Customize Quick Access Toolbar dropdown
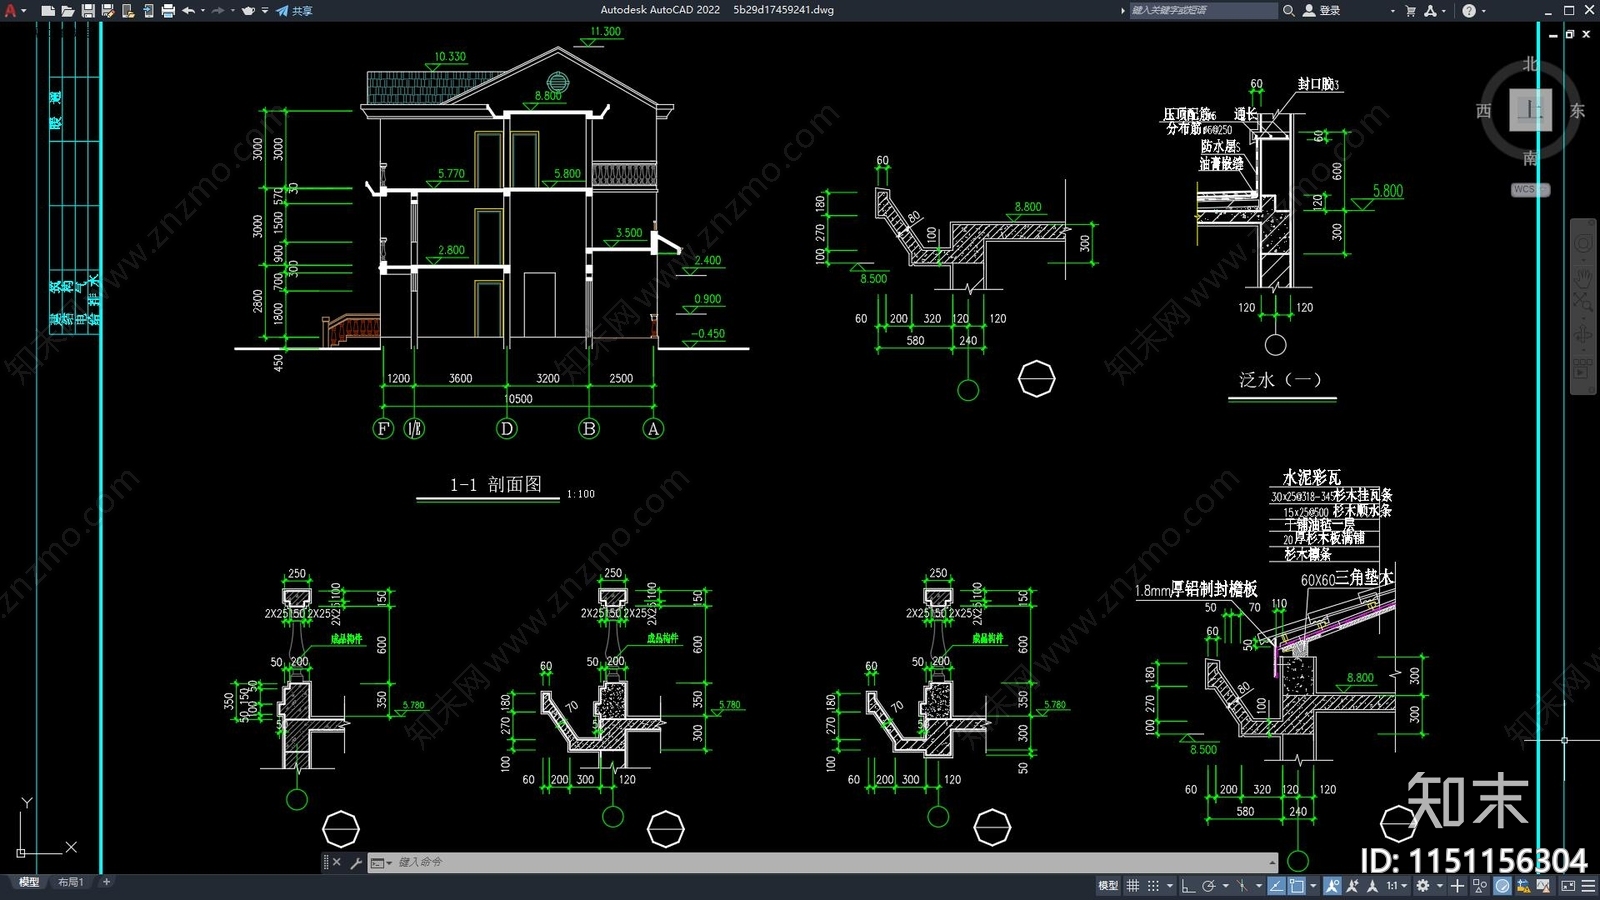 265,10
